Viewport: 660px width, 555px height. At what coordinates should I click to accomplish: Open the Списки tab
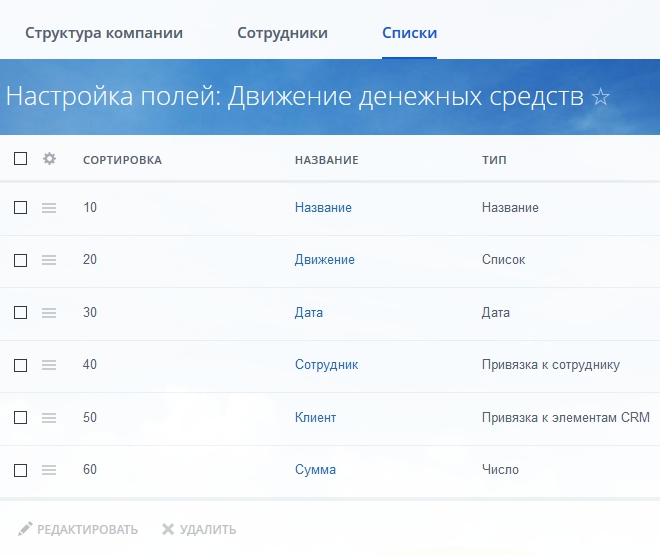coord(409,33)
